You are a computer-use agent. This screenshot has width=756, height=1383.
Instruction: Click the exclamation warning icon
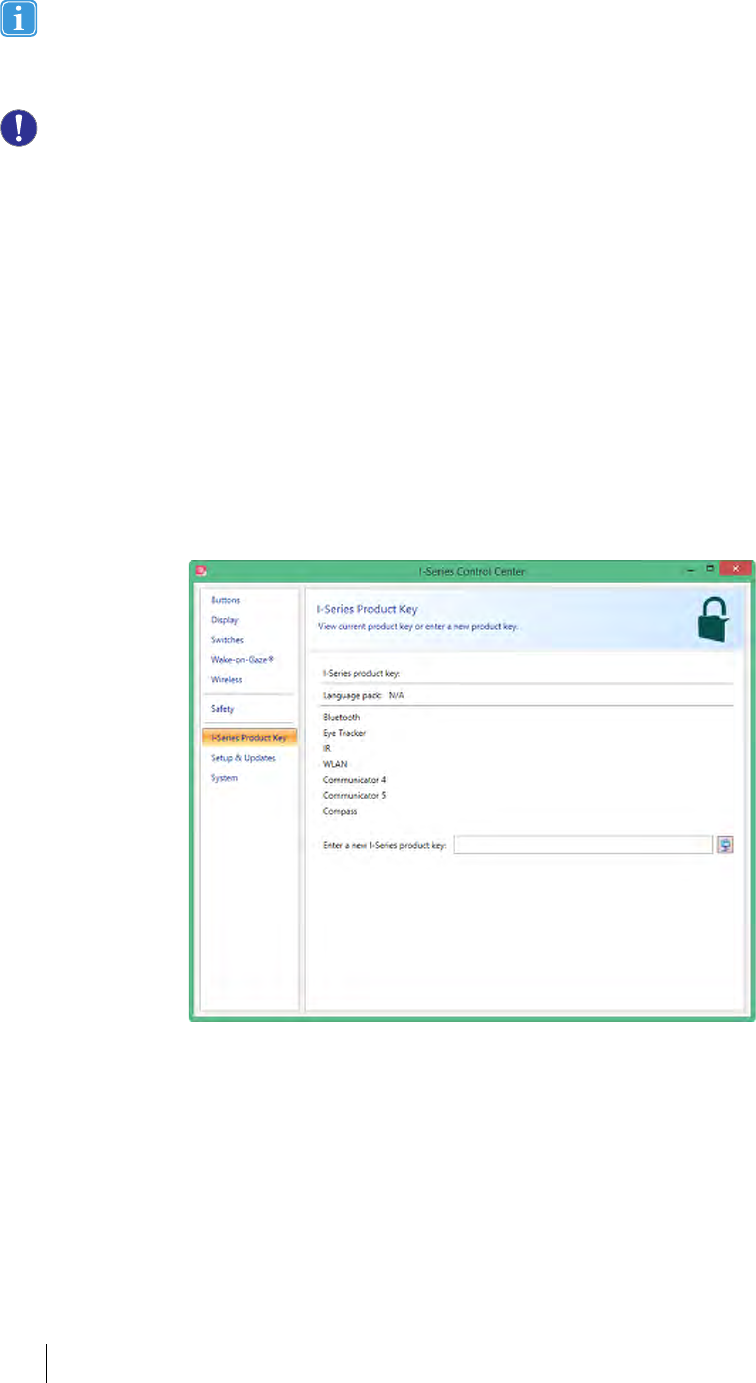click(x=18, y=127)
